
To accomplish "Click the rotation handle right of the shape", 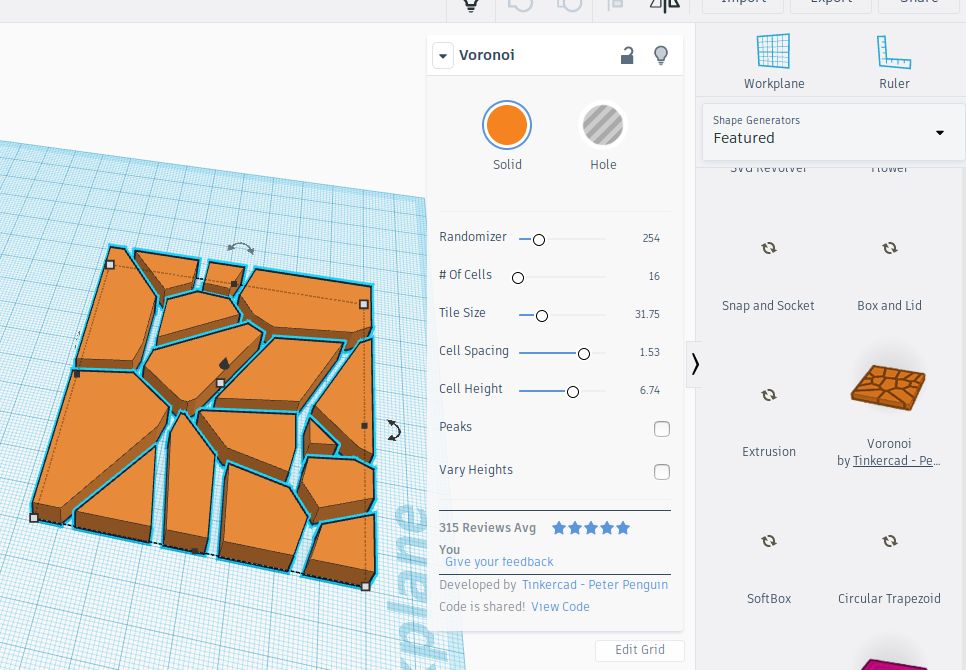I will tap(394, 430).
